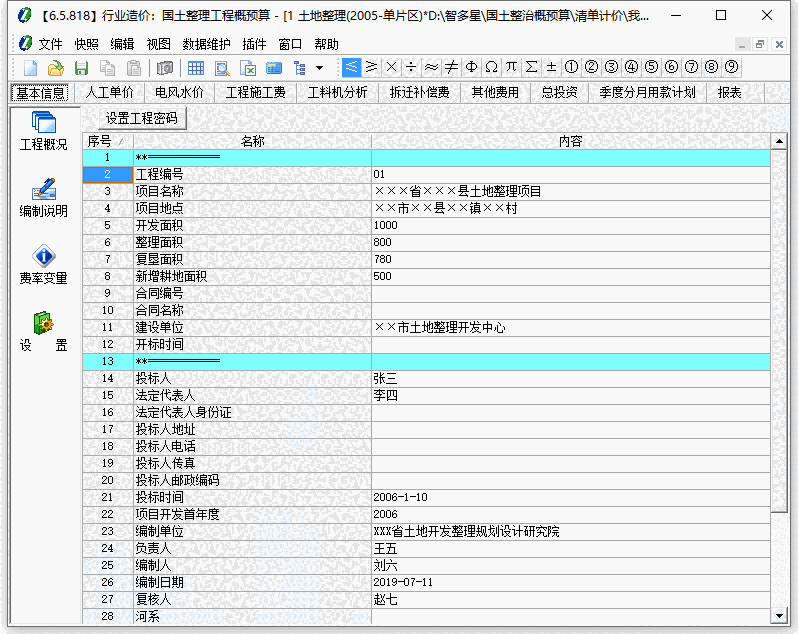Open 工程概况 in the left sidebar

[x=43, y=131]
